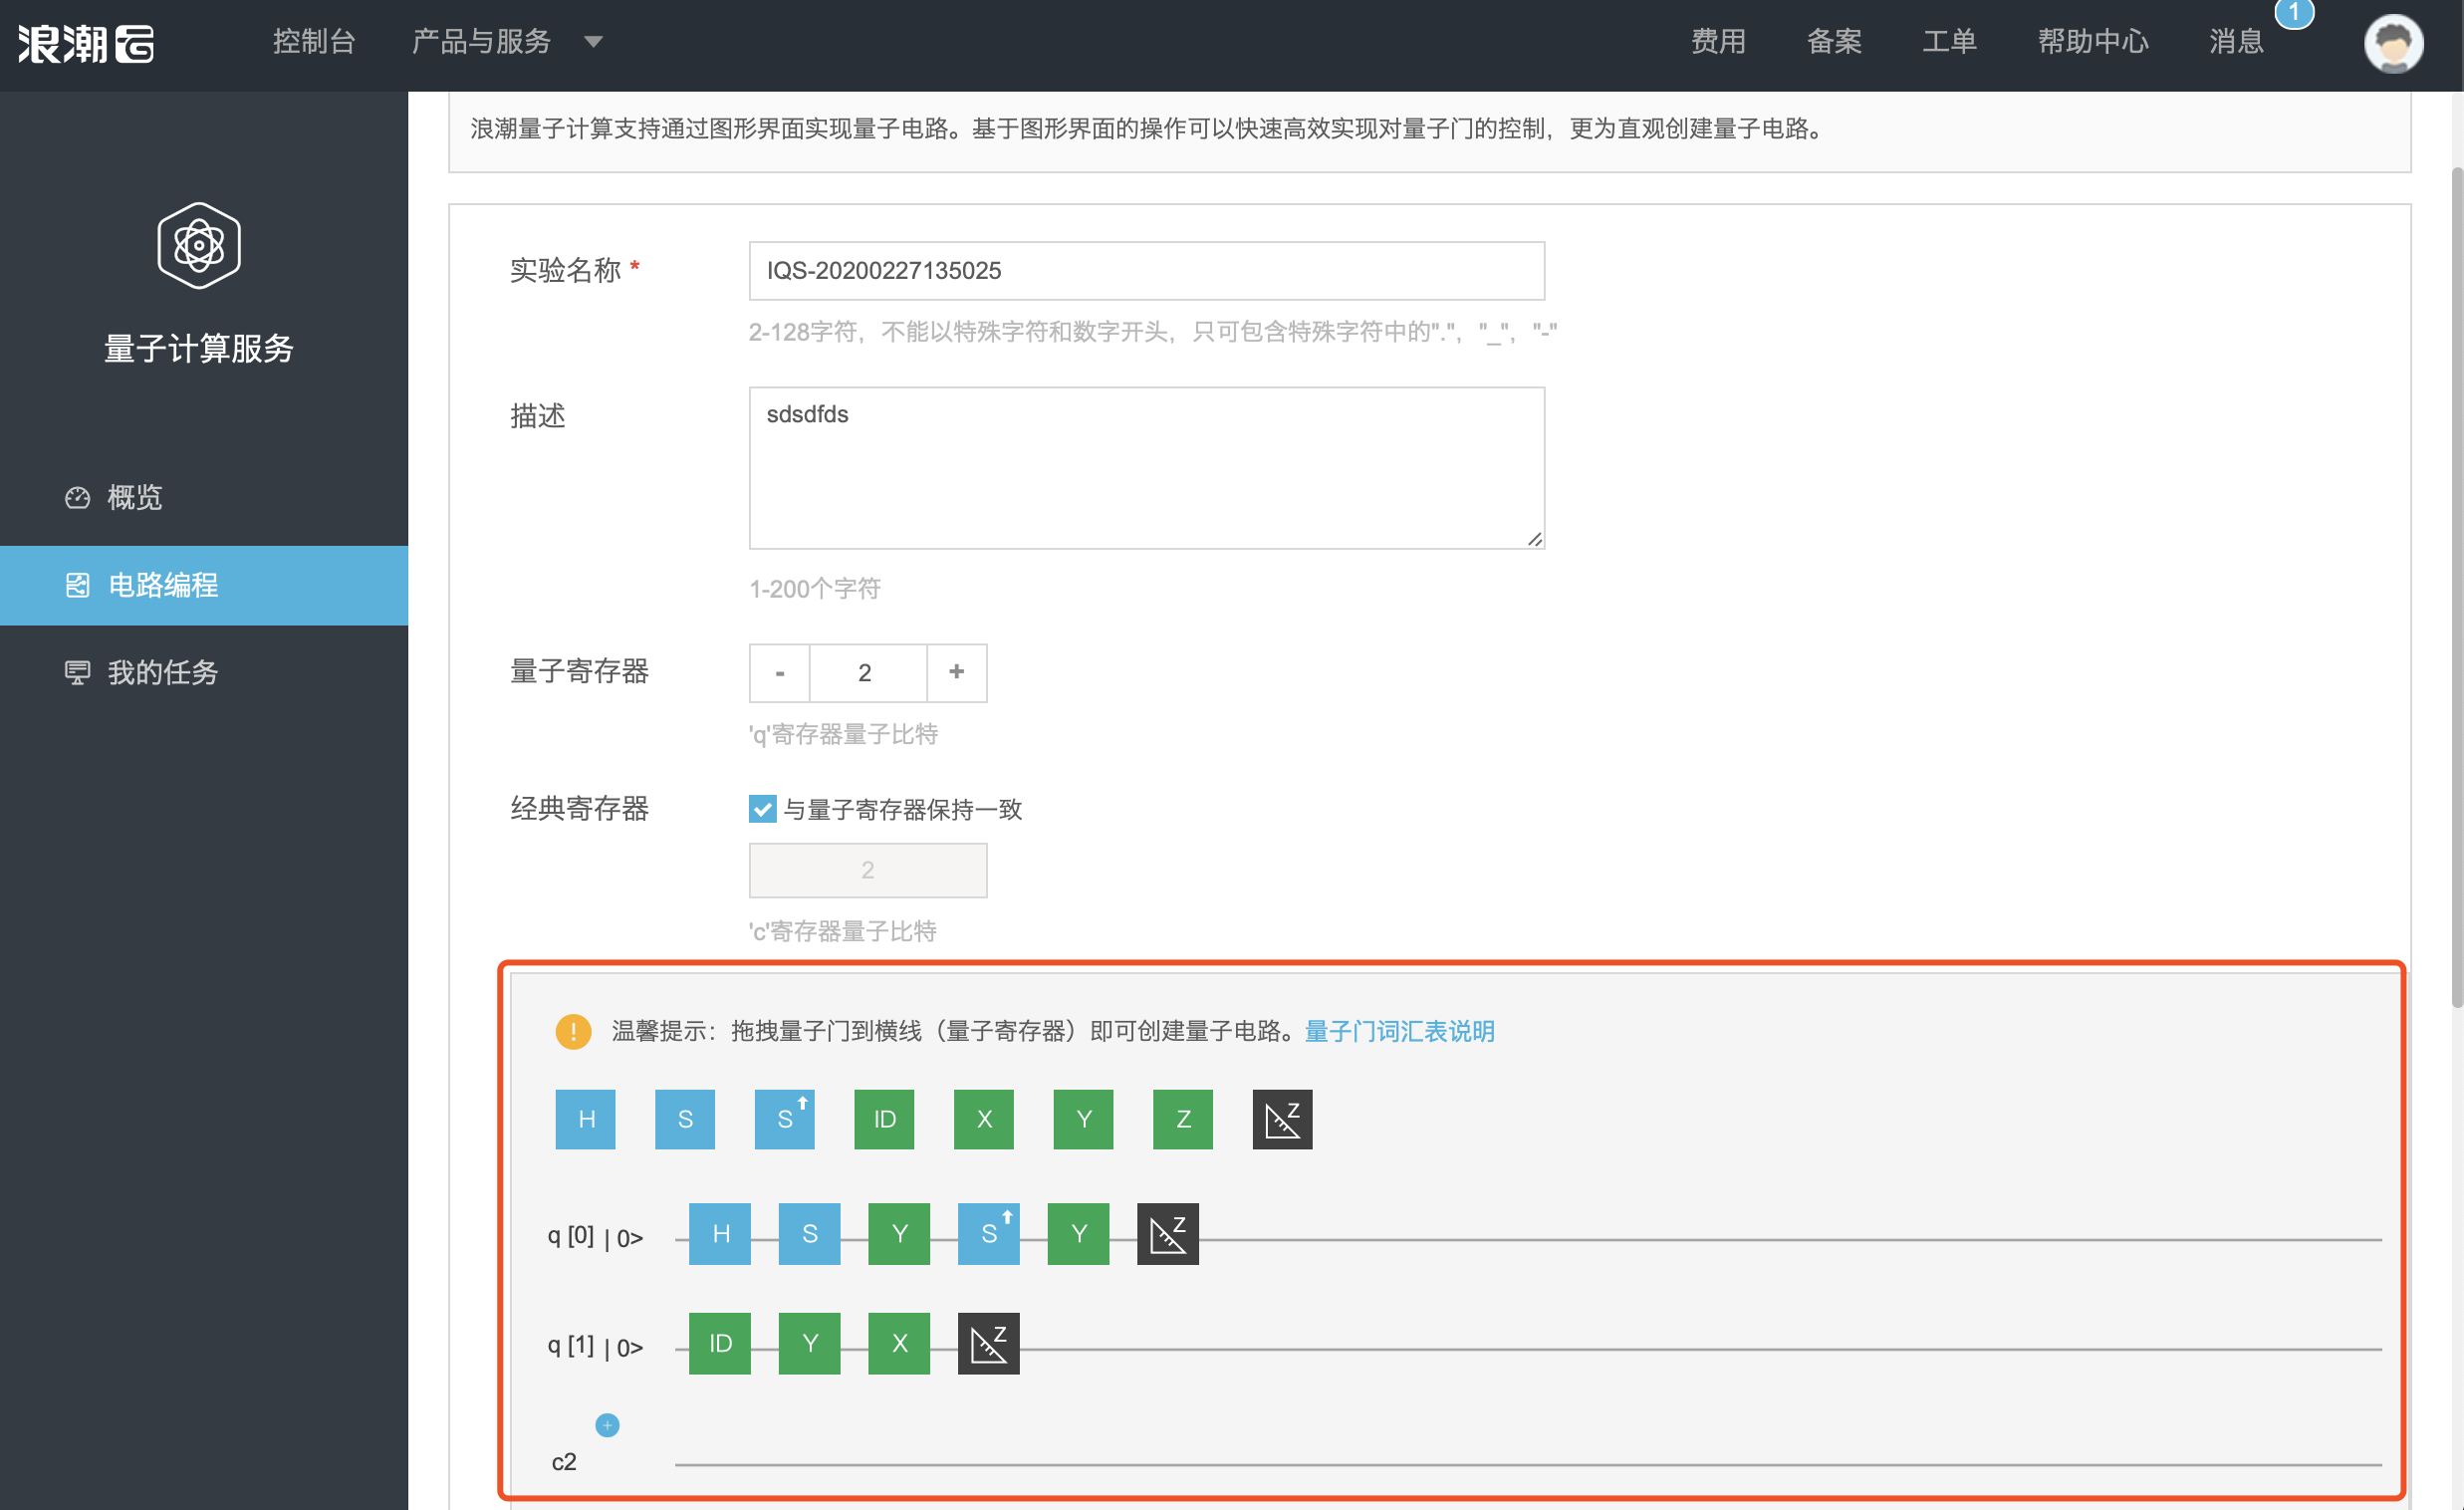The width and height of the screenshot is (2464, 1510).
Task: Click the plus stepper to increase 量子寄存器
Action: (x=956, y=673)
